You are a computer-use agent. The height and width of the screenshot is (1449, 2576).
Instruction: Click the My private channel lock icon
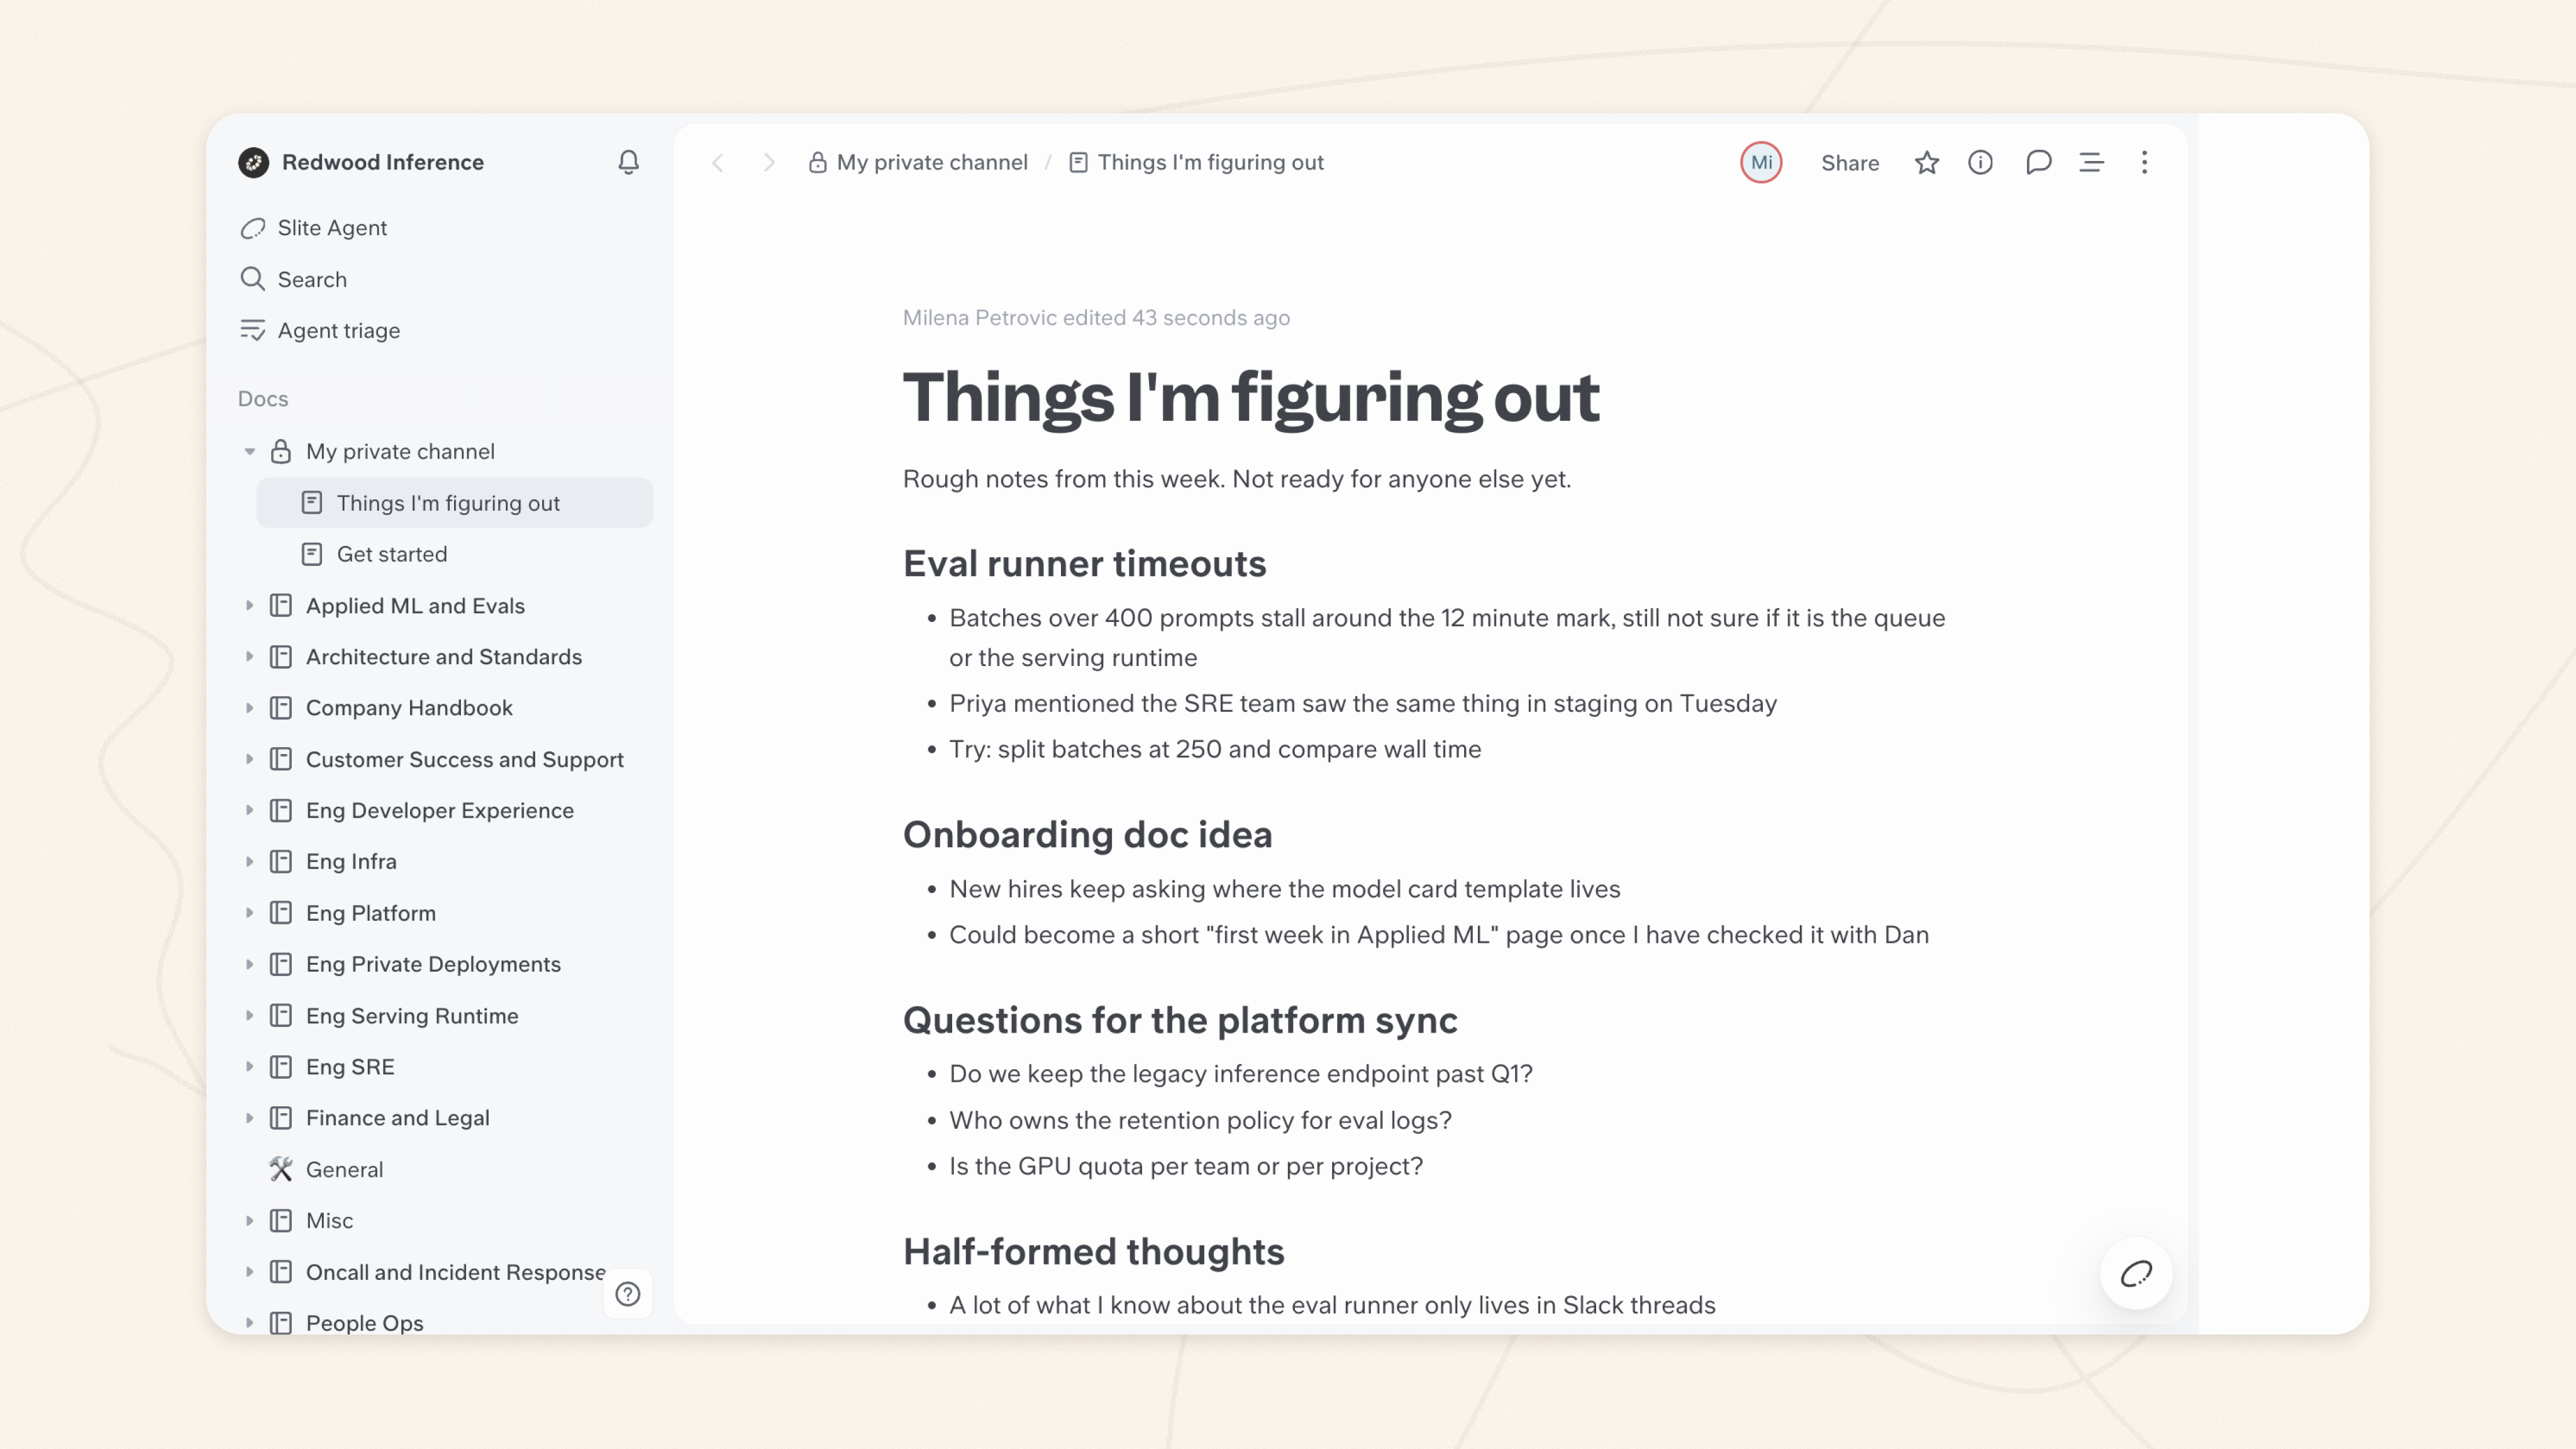coord(281,451)
